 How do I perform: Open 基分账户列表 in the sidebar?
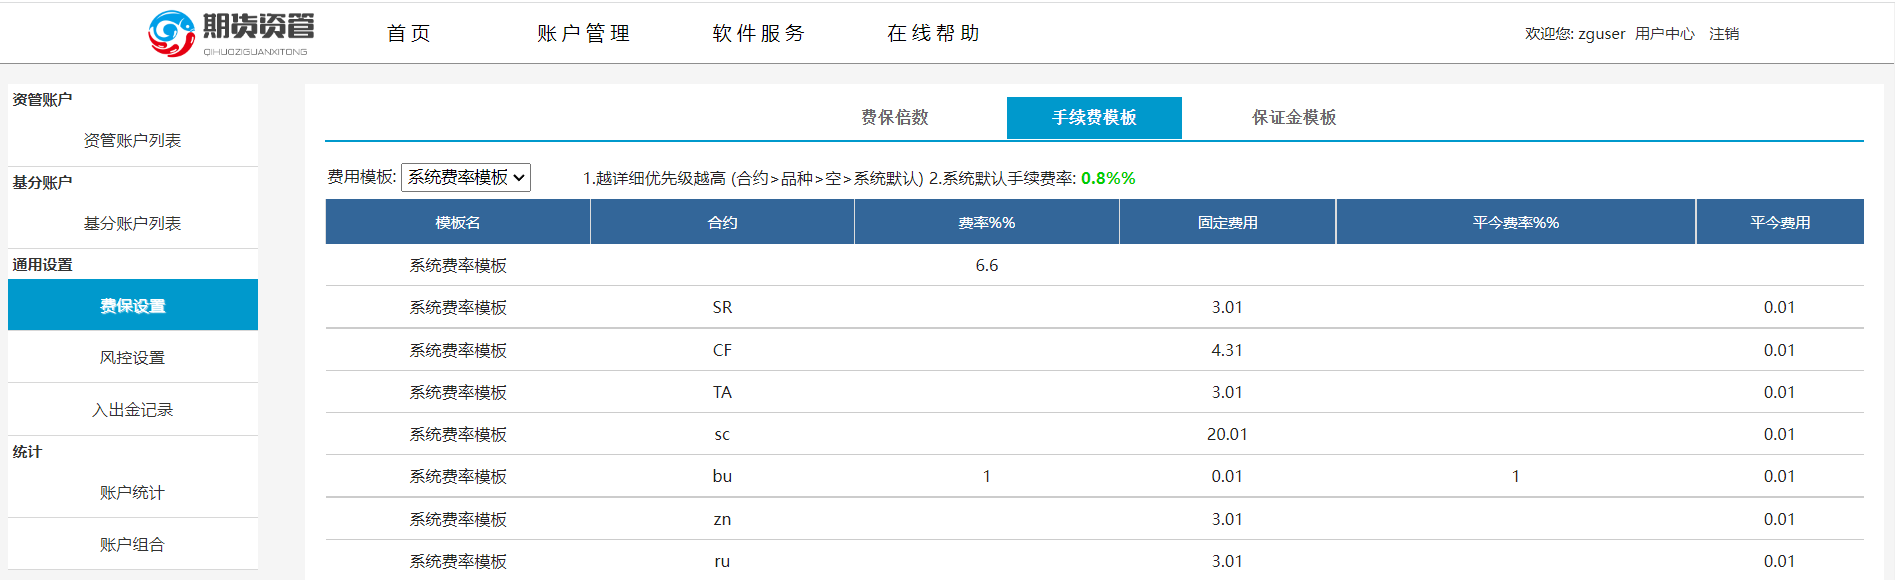click(132, 223)
